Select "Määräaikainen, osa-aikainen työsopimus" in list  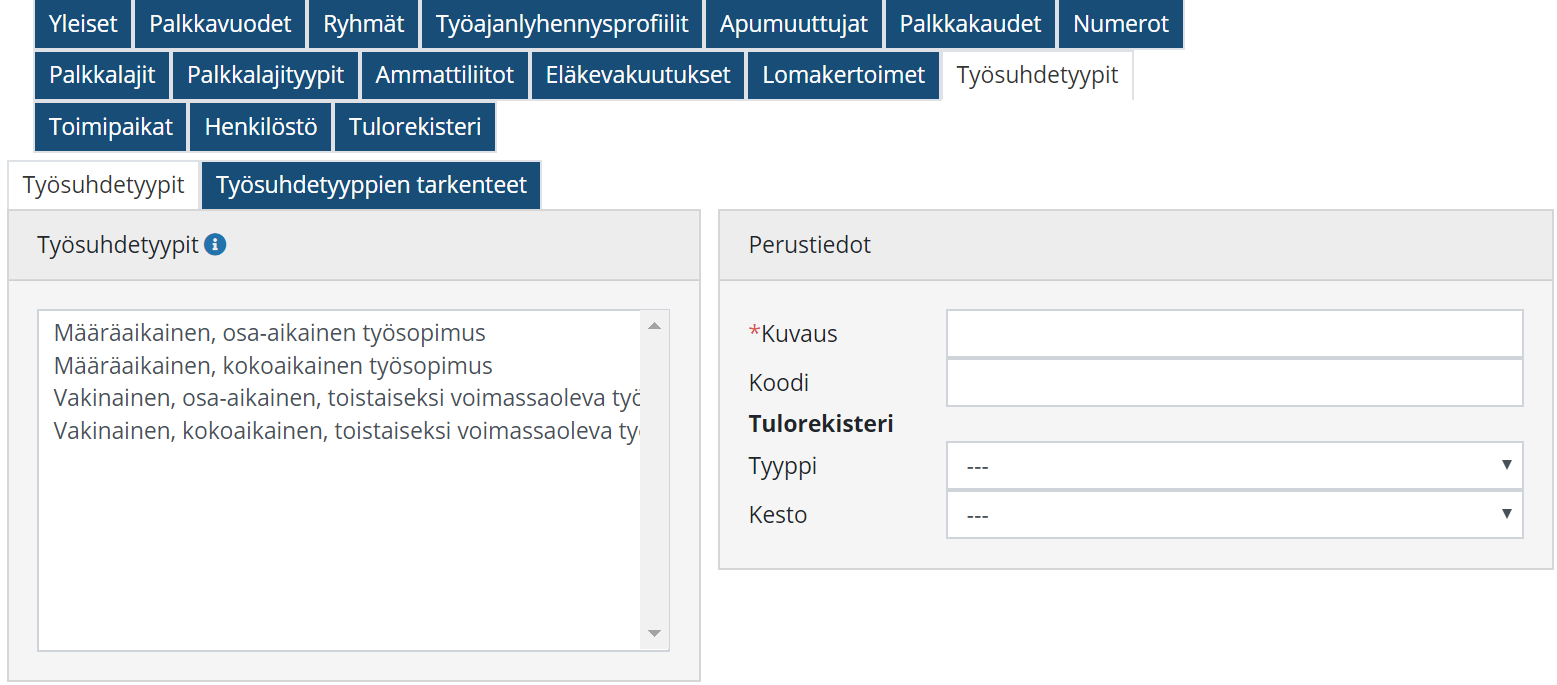270,333
